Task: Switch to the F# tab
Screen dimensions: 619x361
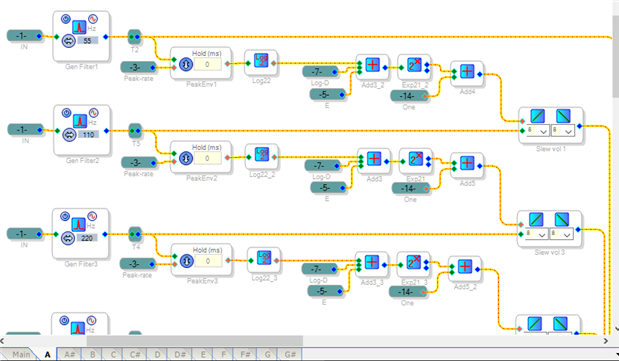Action: pyautogui.click(x=245, y=354)
